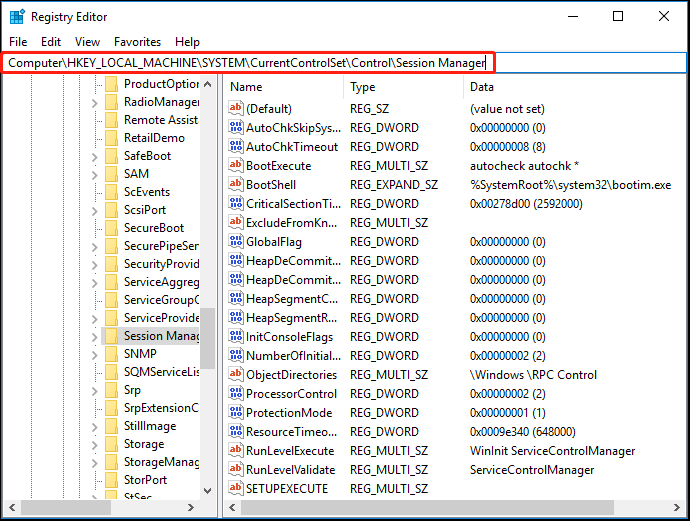Click the %SystemRoot%\system32\bootim.exe data cell
Image resolution: width=690 pixels, height=521 pixels.
click(570, 185)
